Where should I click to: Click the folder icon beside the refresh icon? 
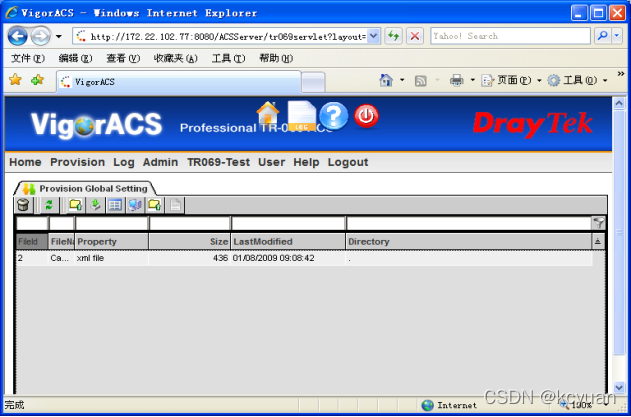pyautogui.click(x=75, y=205)
